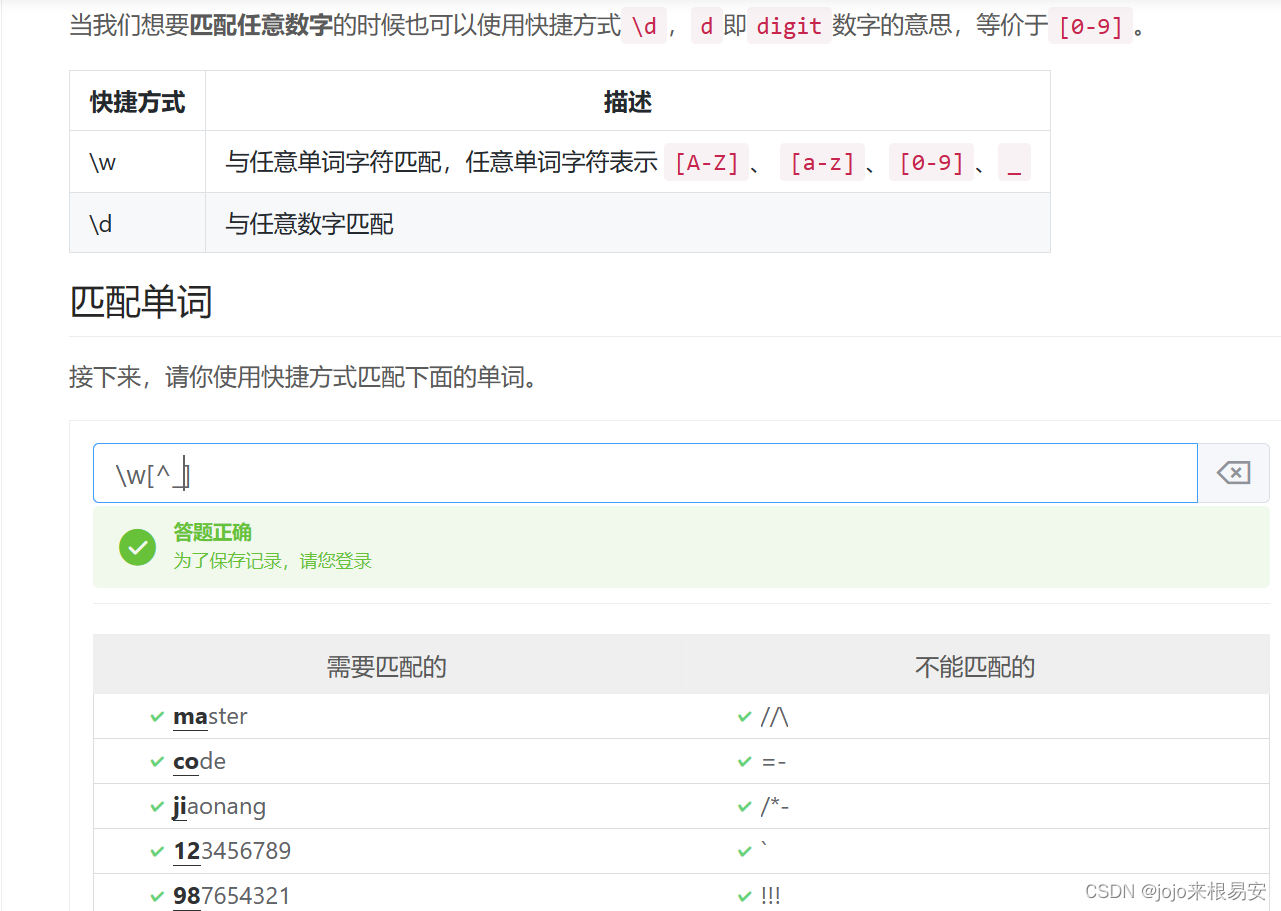Clear the regex input with backspace icon
1281x911 pixels.
pos(1233,473)
